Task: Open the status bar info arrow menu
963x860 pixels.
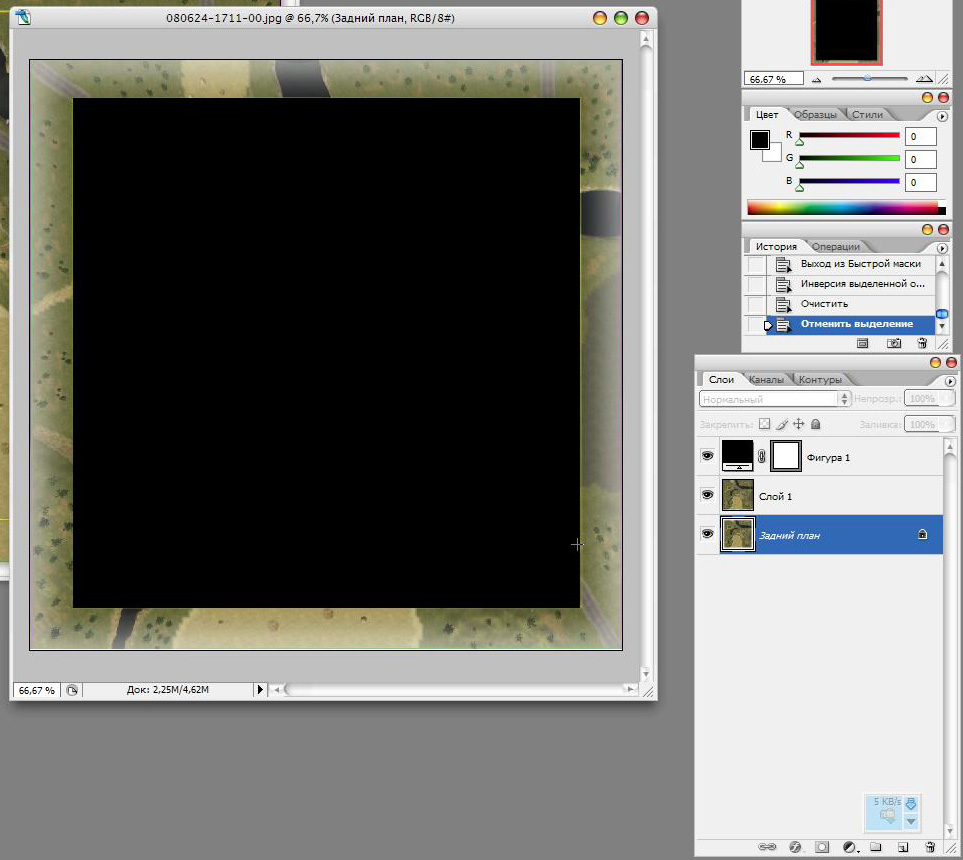Action: click(x=261, y=690)
